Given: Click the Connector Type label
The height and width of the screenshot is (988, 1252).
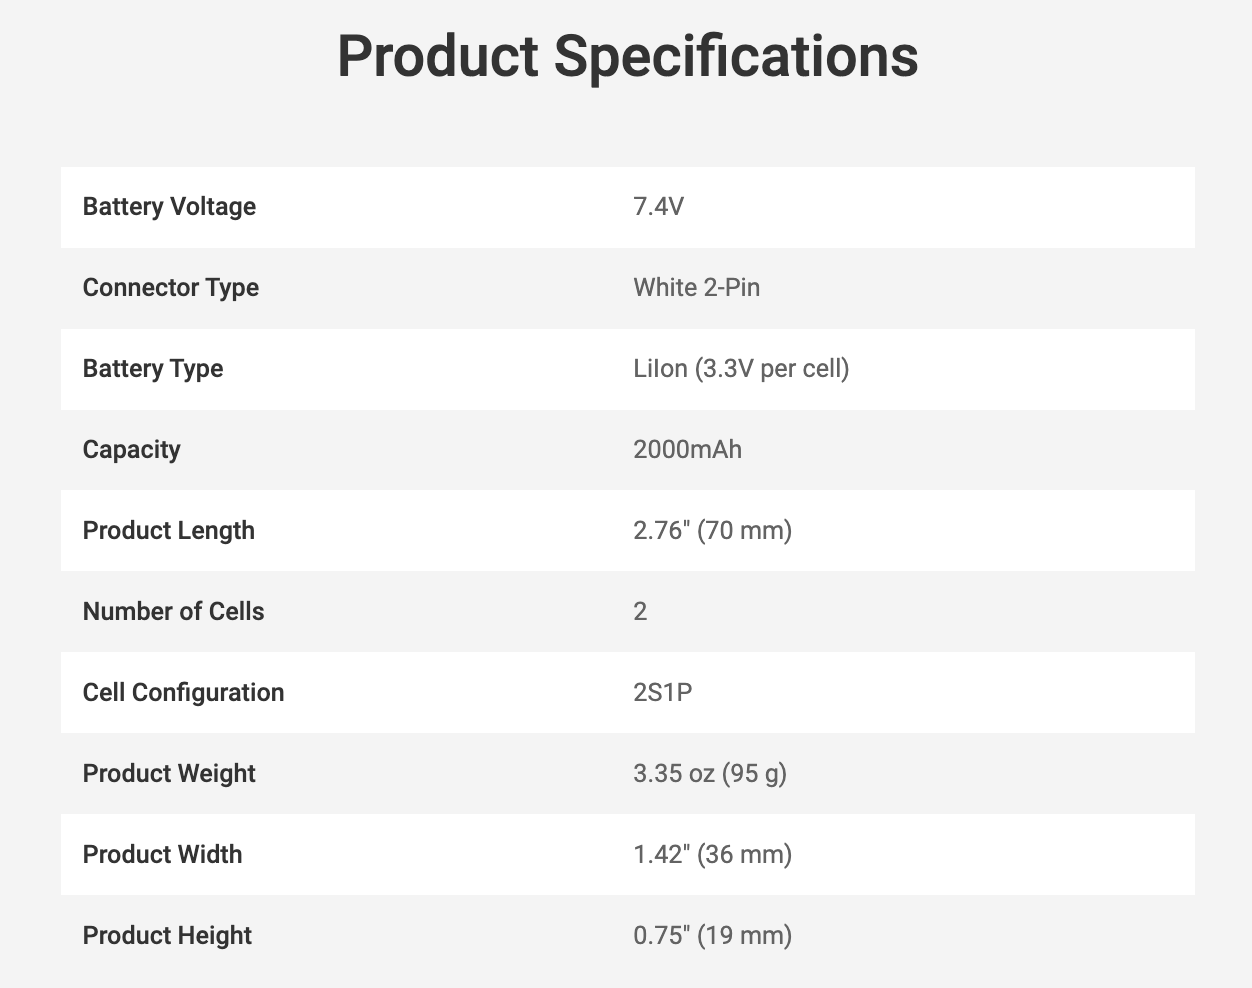Looking at the screenshot, I should tap(170, 288).
